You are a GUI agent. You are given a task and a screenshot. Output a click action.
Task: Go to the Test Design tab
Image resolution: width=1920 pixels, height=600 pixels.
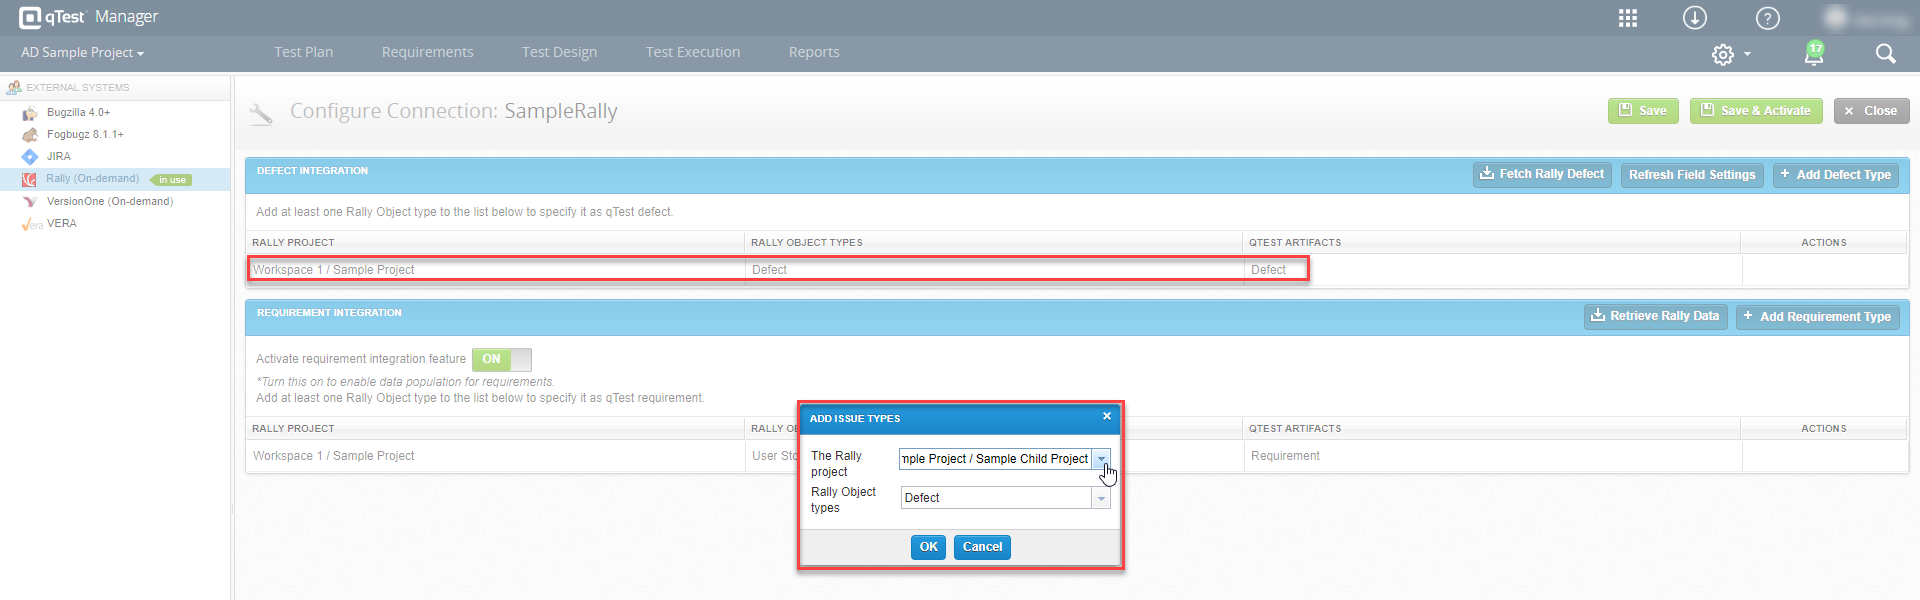click(x=559, y=53)
